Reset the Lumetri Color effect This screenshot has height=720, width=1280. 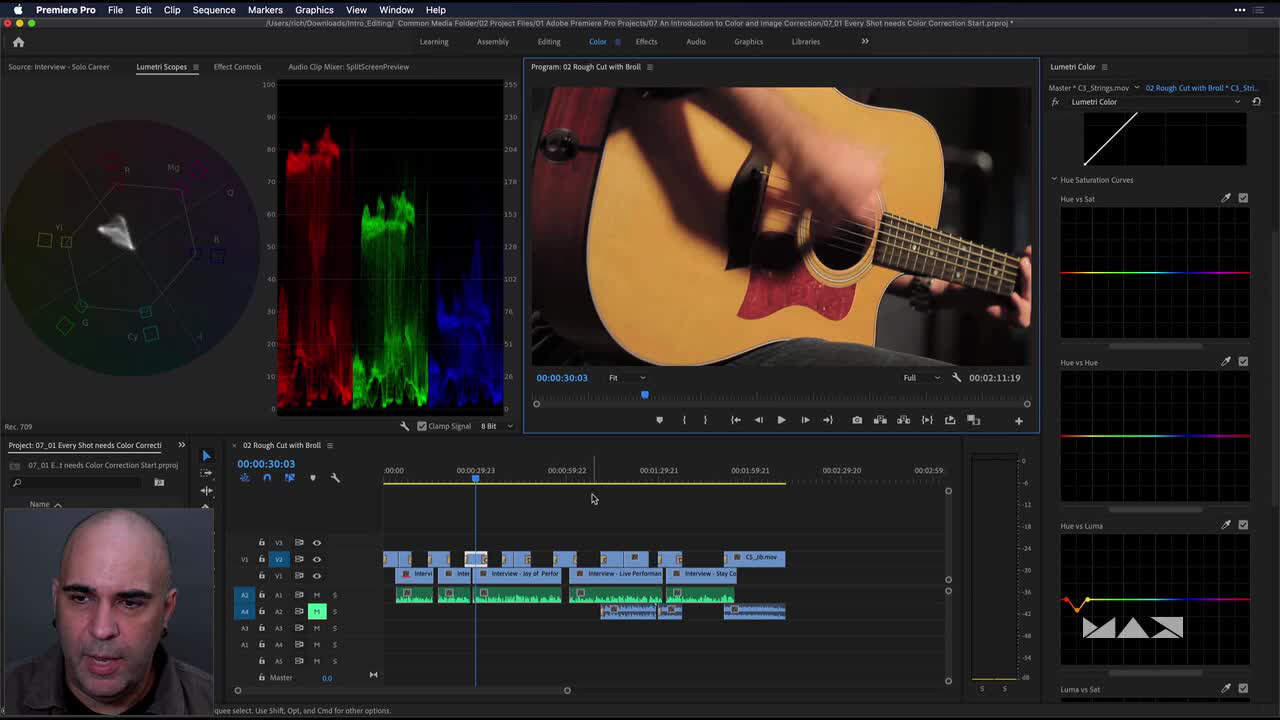click(x=1256, y=102)
